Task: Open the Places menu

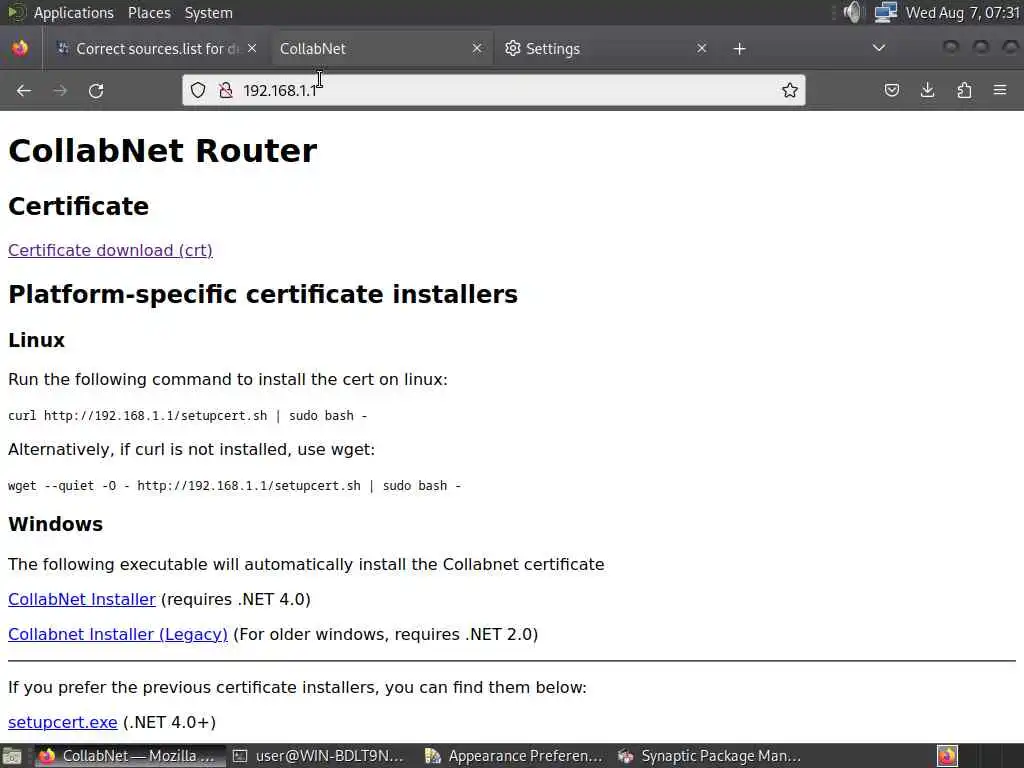Action: [x=149, y=13]
